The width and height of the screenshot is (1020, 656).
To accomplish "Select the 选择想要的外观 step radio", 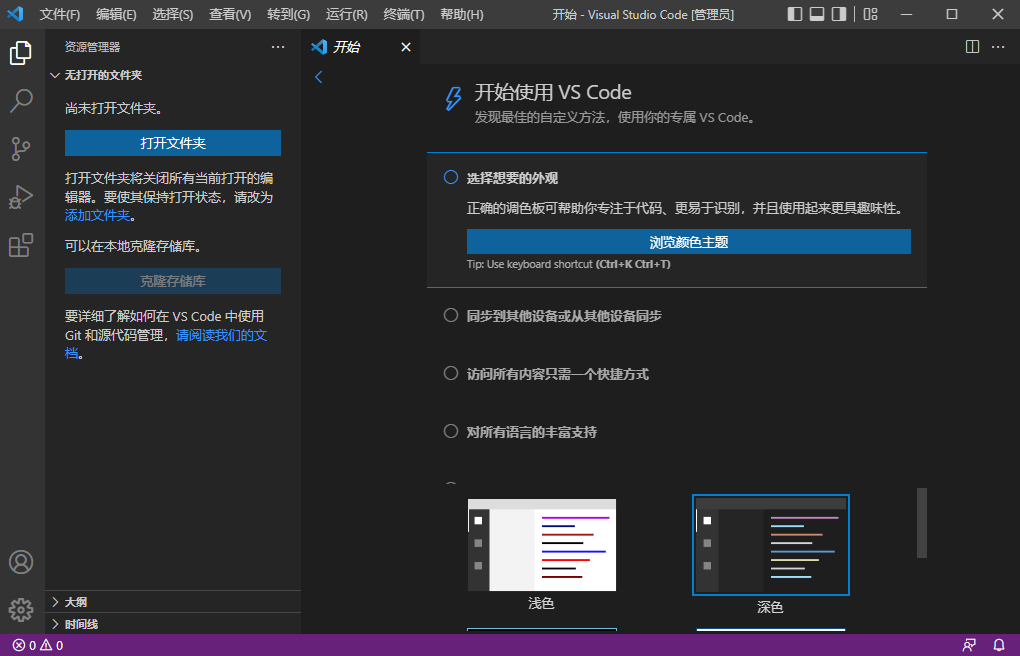I will pyautogui.click(x=451, y=177).
